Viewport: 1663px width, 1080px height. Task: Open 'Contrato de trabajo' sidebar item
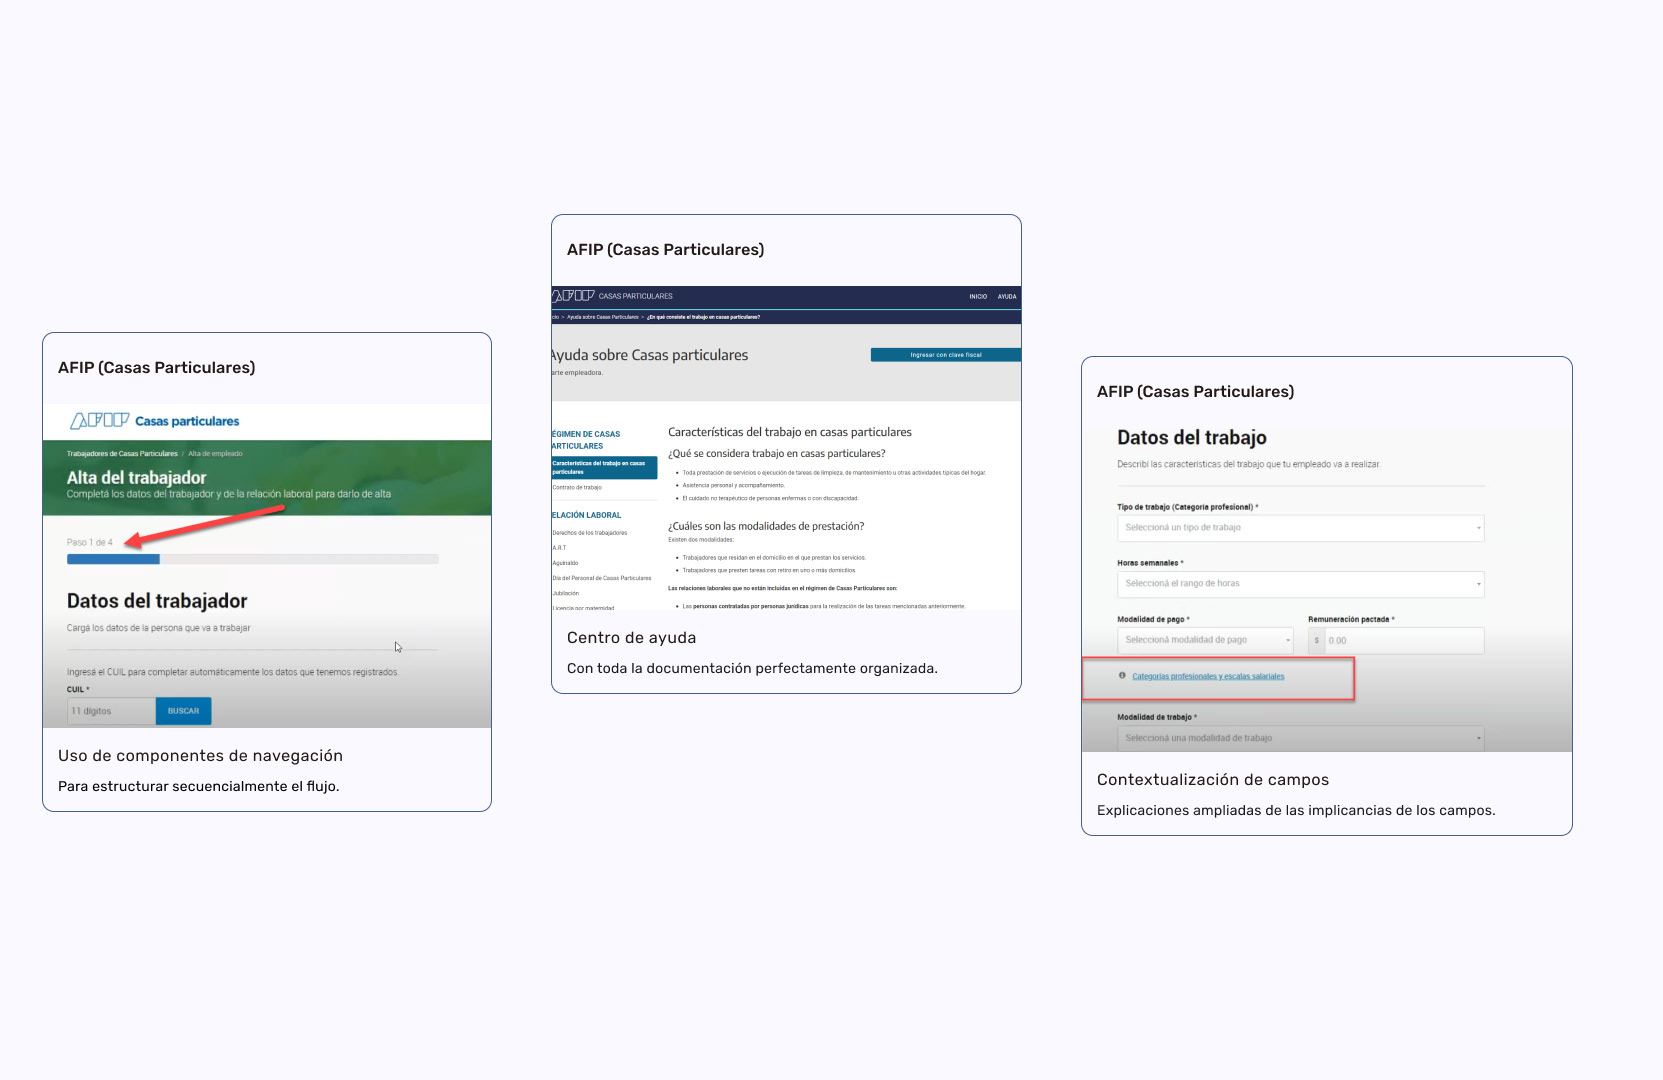tap(577, 488)
